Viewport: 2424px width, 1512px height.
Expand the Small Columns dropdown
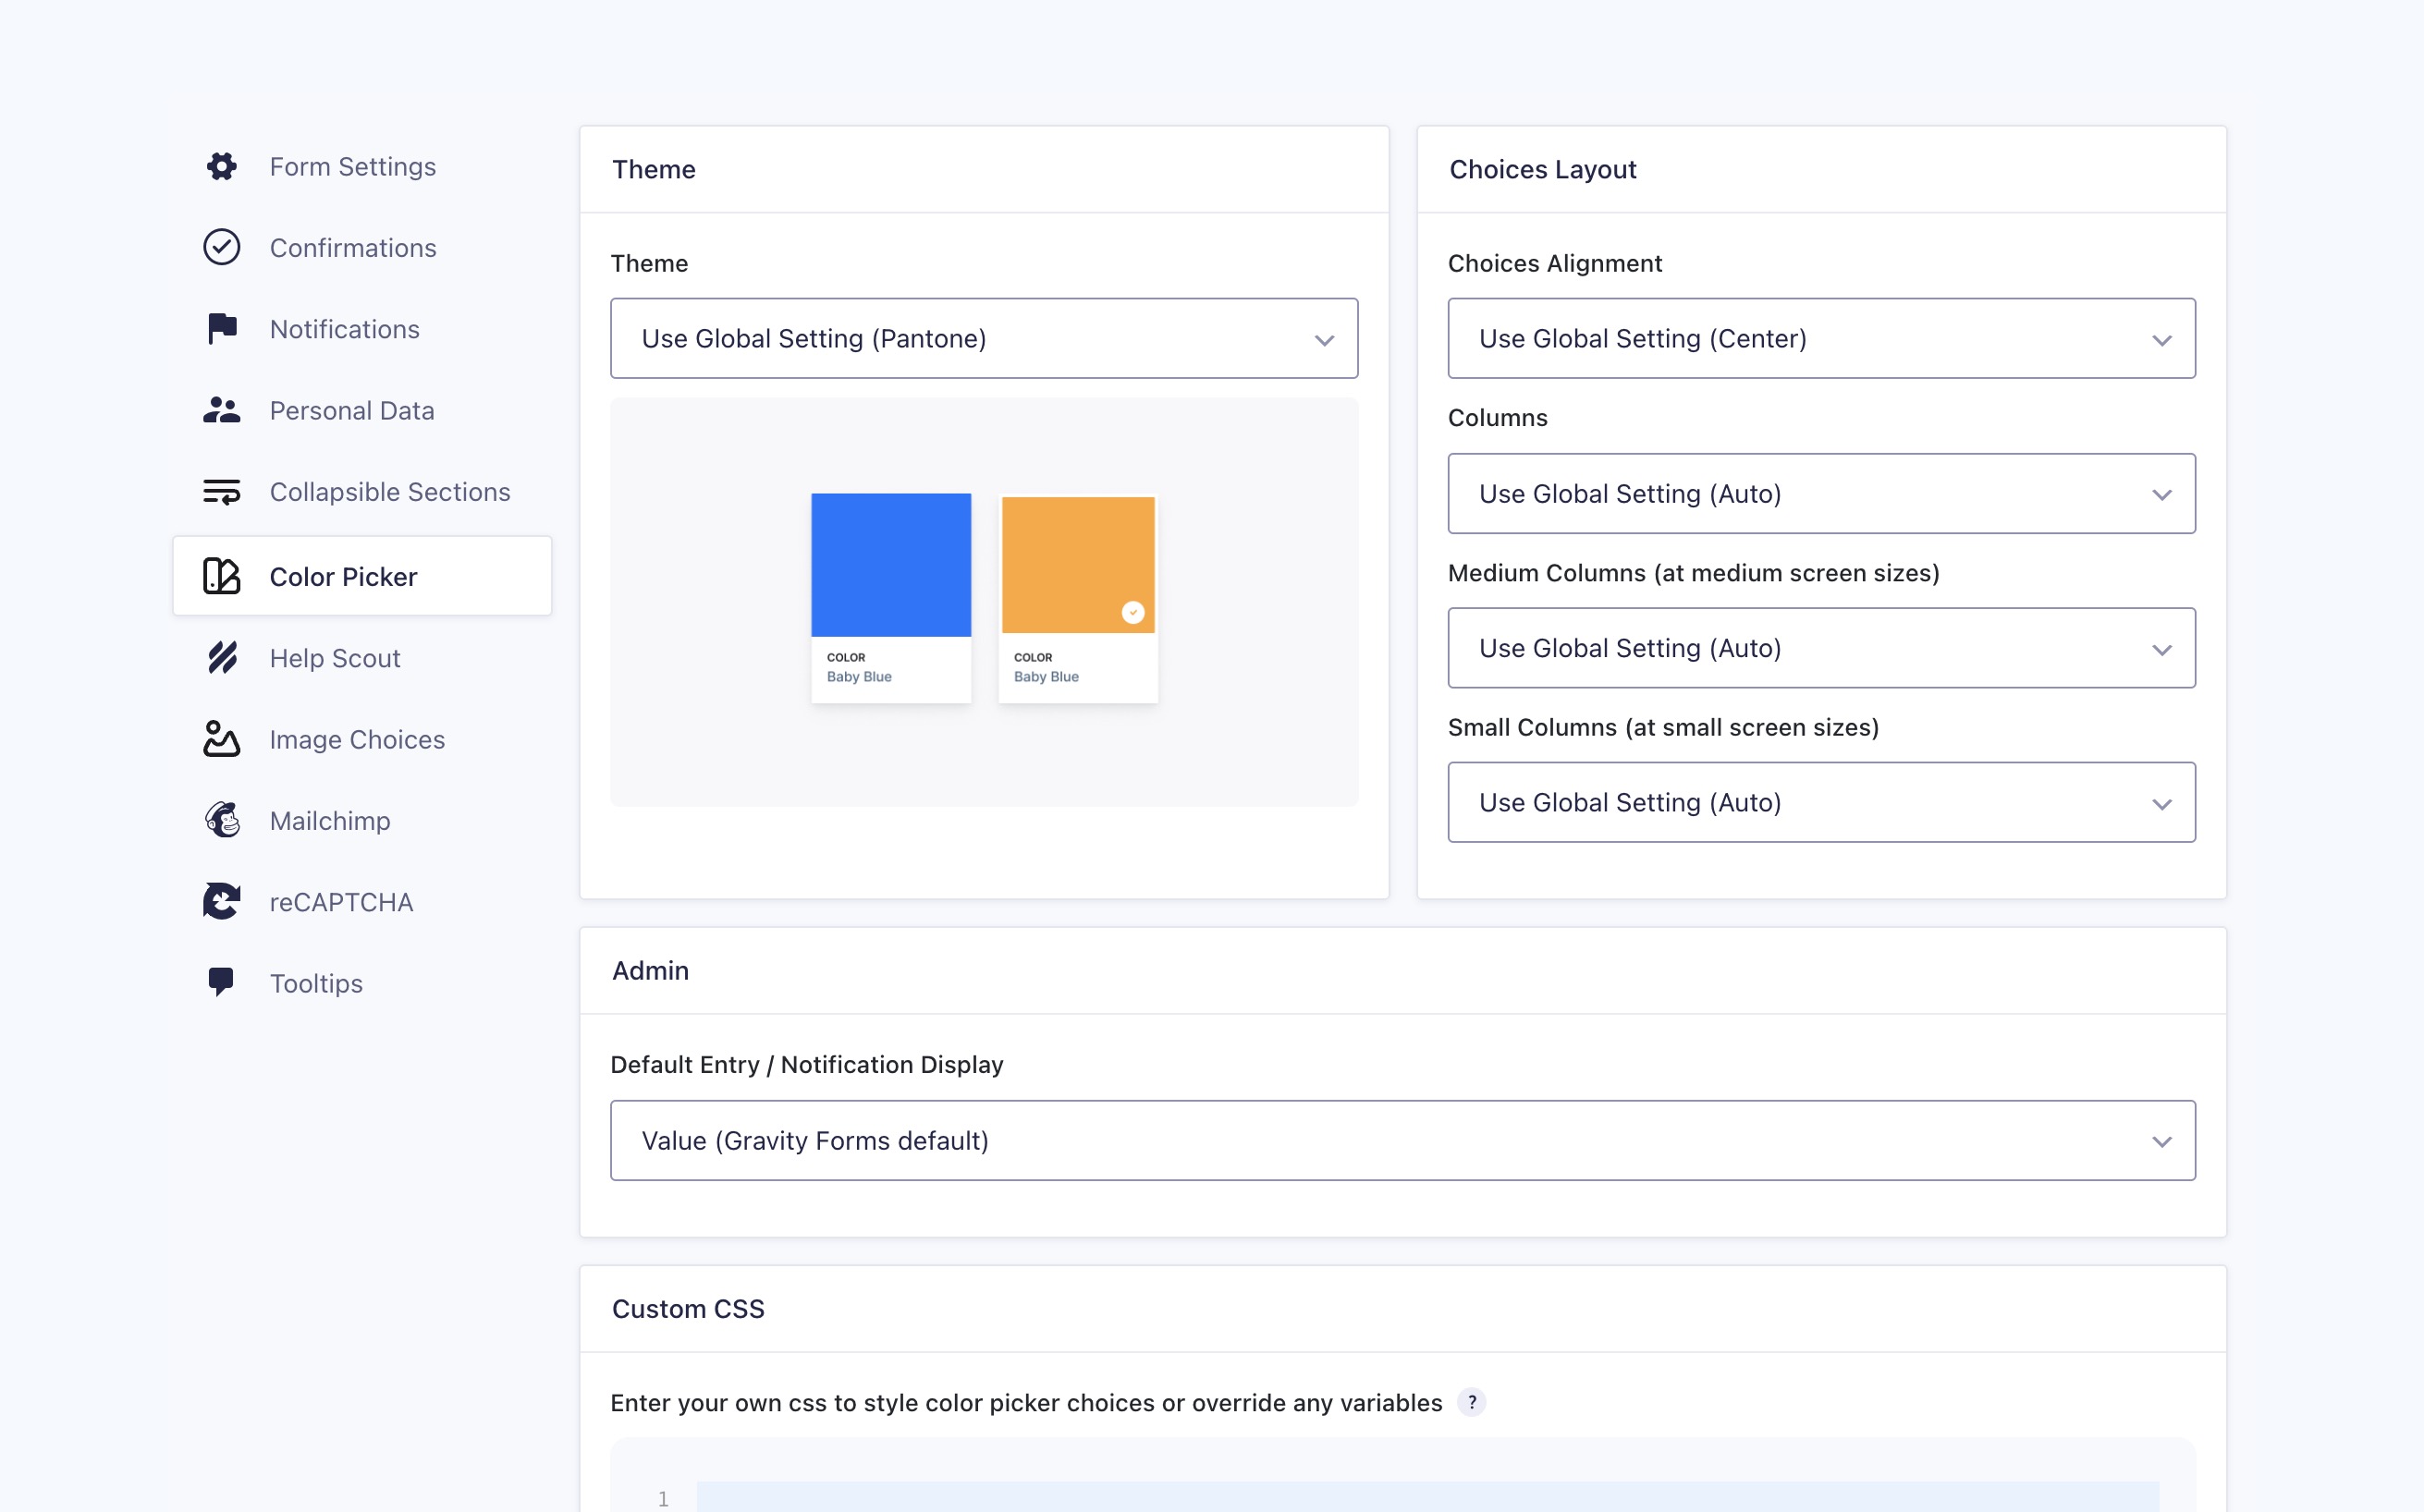coord(1821,801)
